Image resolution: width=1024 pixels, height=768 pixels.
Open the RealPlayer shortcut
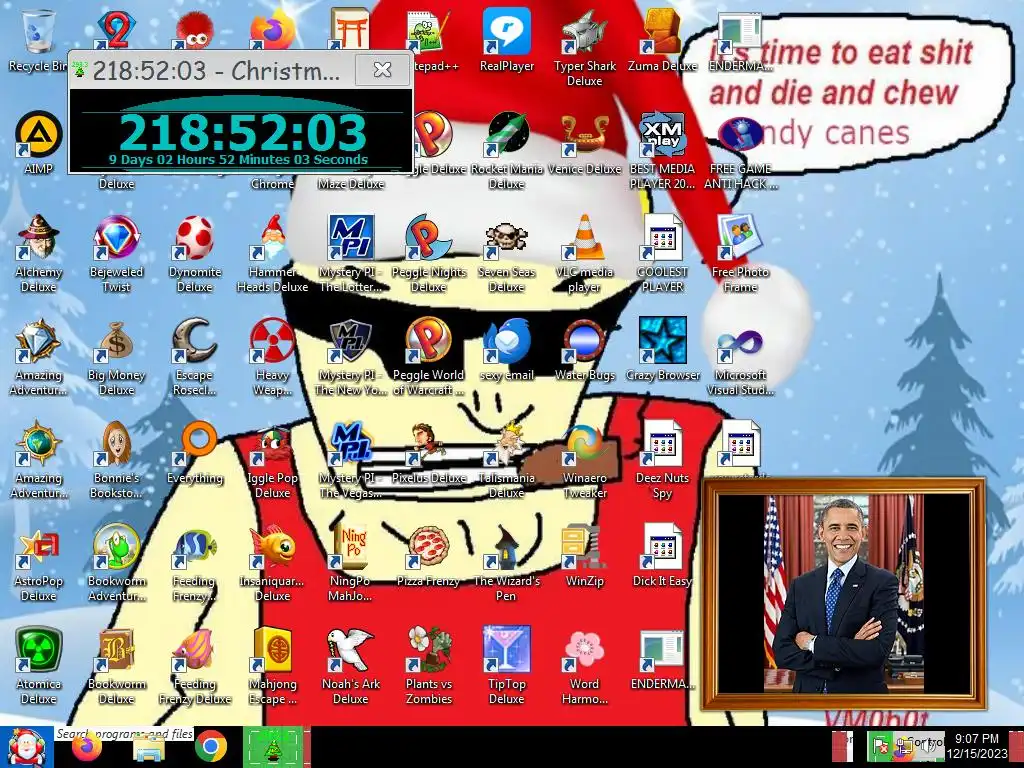point(507,40)
